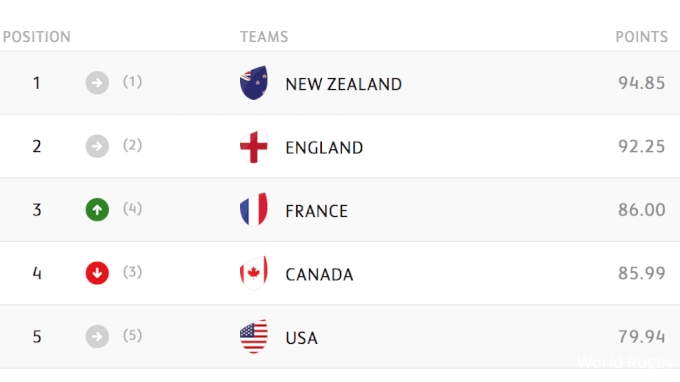The image size is (680, 382).
Task: Click New Zealand's grey unchanged arrow icon
Action: (x=97, y=83)
